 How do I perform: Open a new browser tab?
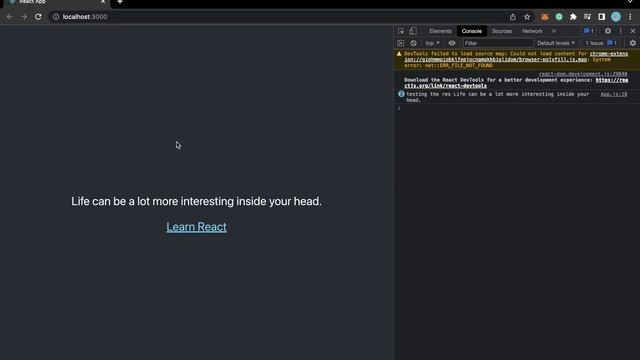pos(120,2)
